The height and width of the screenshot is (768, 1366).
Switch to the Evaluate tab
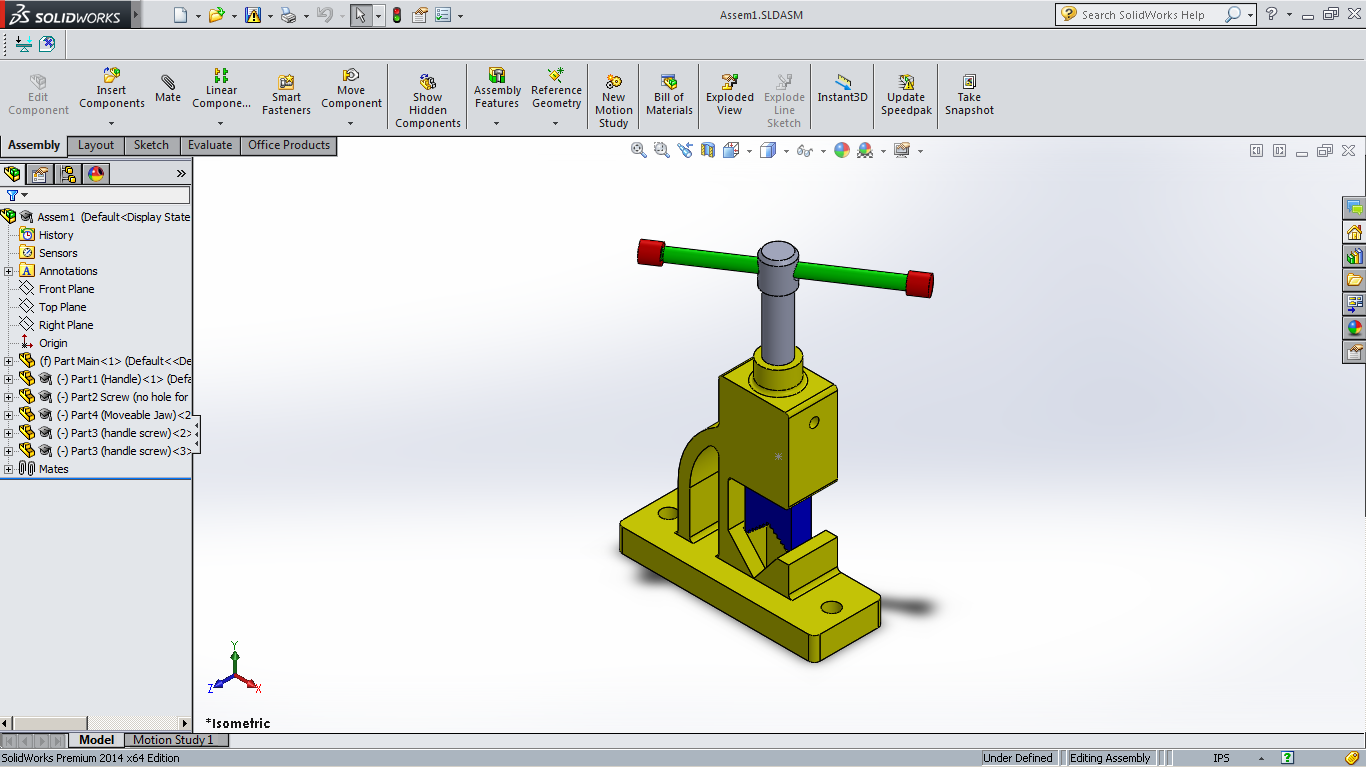(210, 145)
